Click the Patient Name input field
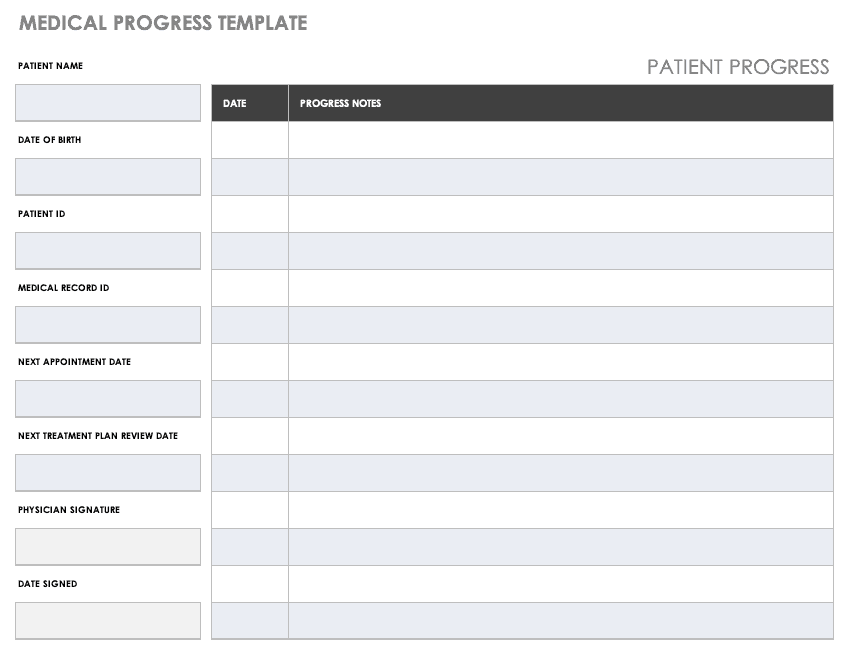Image resolution: width=851 pixels, height=667 pixels. [108, 103]
